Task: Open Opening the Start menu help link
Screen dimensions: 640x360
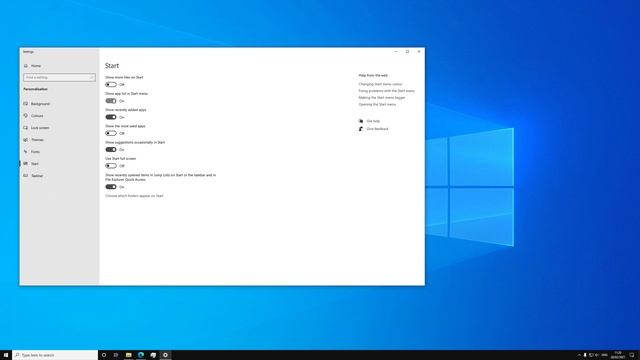Action: pos(377,104)
